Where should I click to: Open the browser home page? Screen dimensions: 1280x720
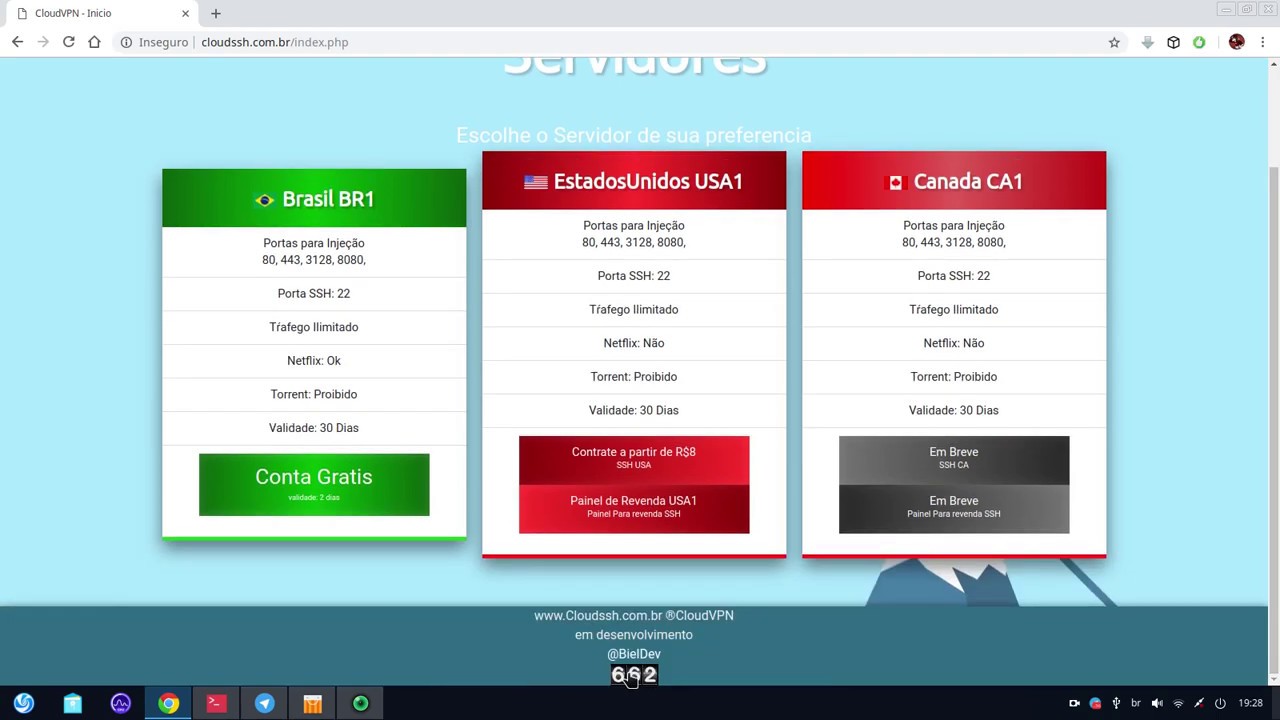[x=94, y=42]
